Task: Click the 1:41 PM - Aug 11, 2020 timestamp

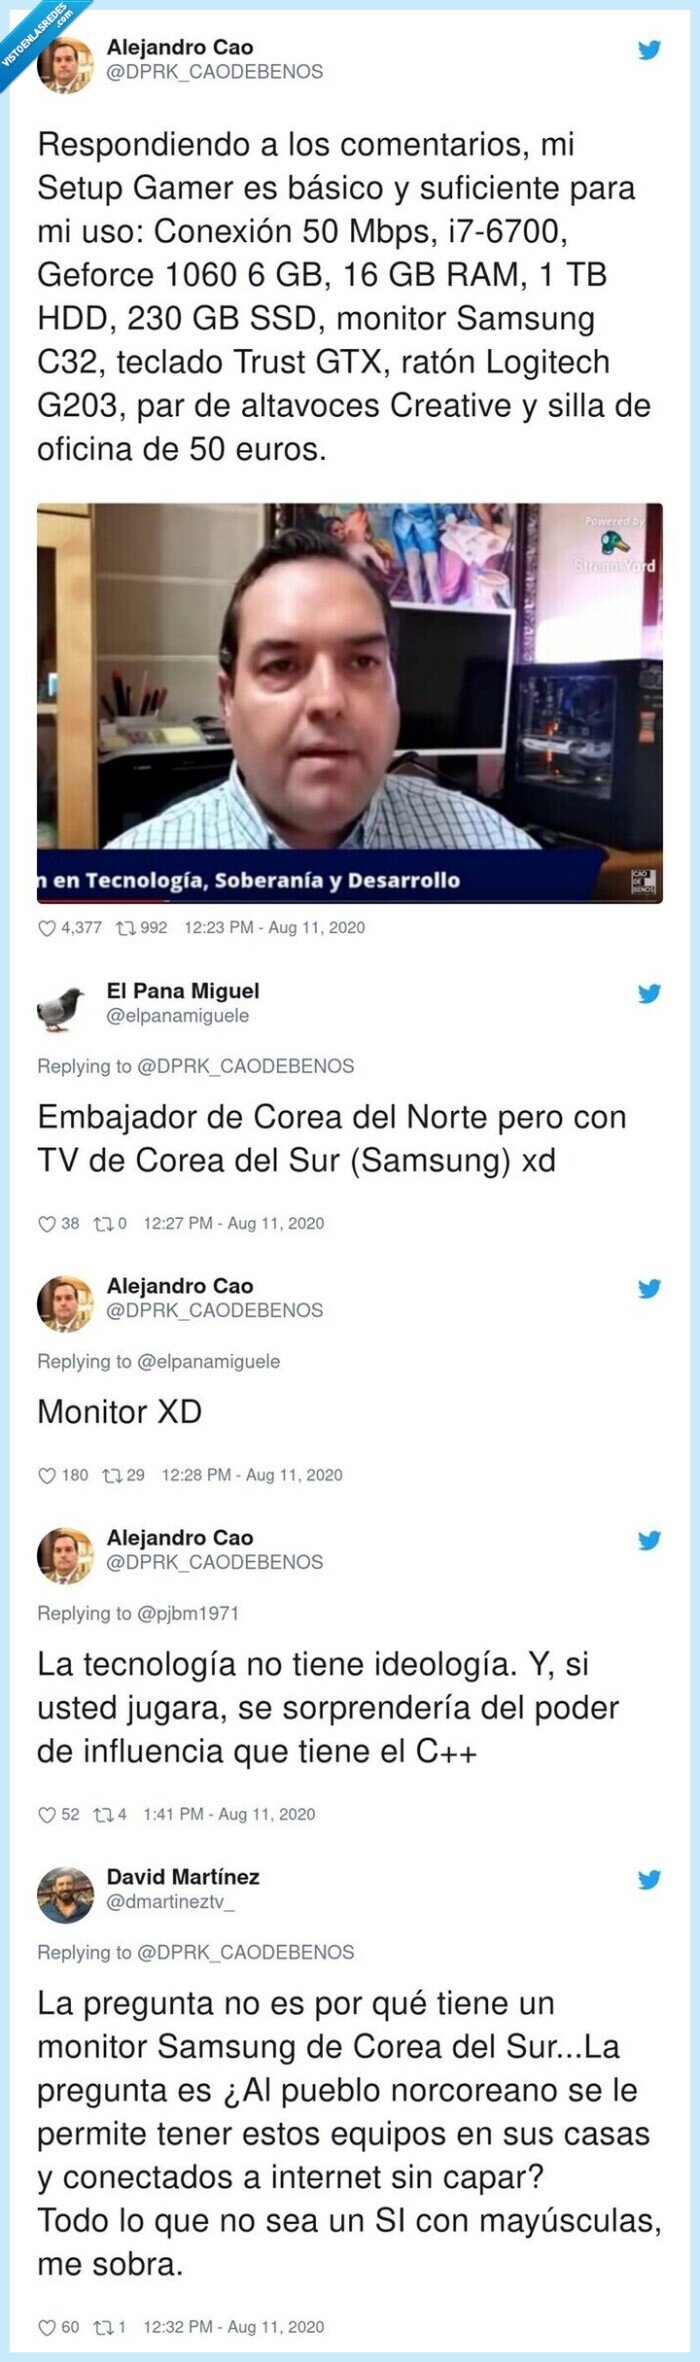Action: tap(229, 1814)
